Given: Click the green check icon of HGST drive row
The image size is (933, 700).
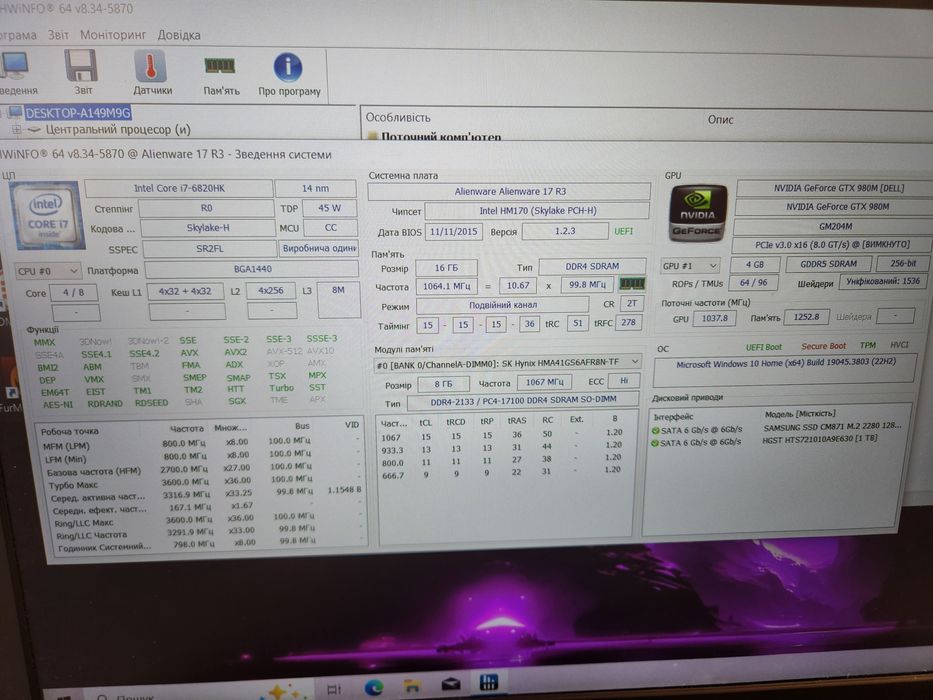Looking at the screenshot, I should [x=655, y=443].
